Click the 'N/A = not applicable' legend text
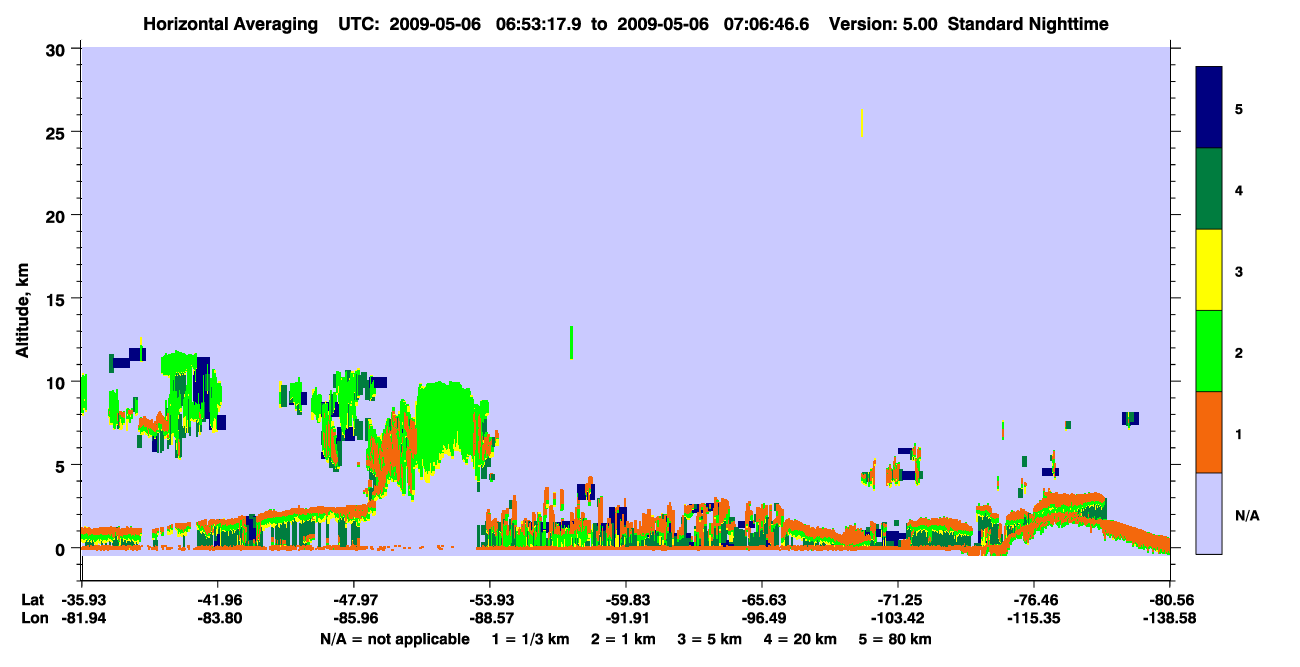This screenshot has width=1300, height=667. (394, 639)
